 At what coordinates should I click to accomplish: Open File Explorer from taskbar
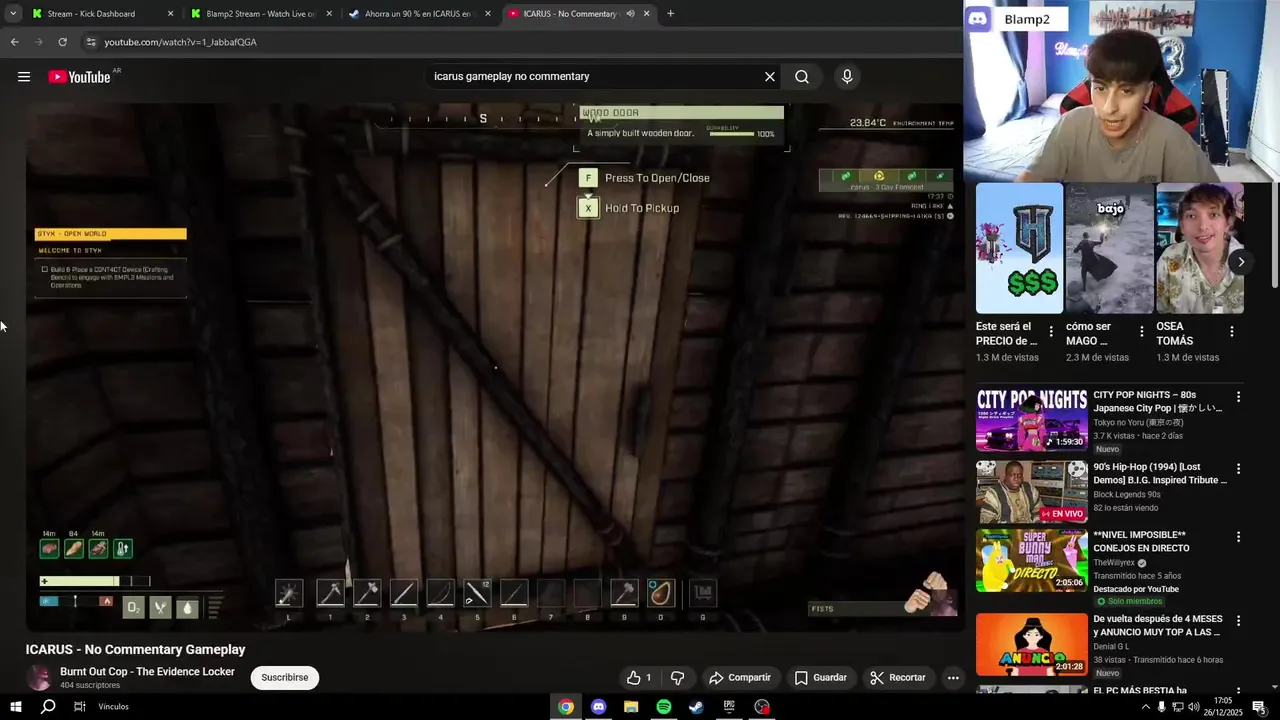[x=631, y=707]
